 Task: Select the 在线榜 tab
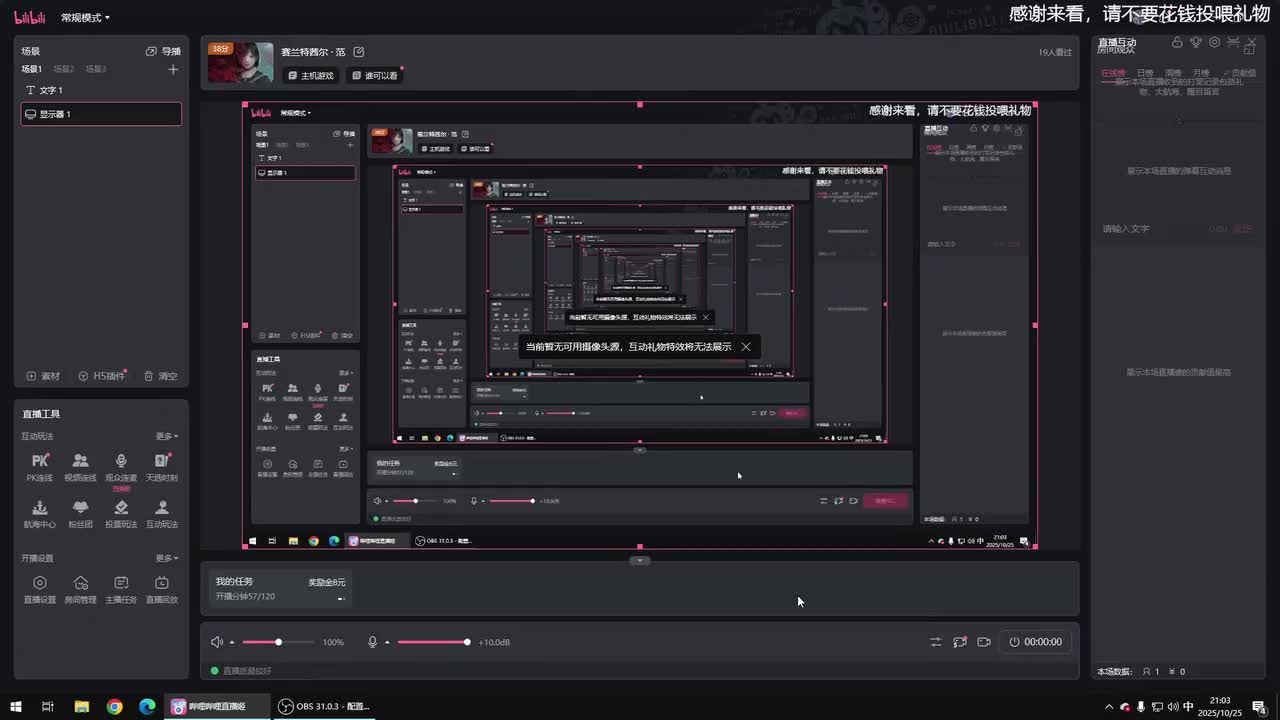[1113, 73]
